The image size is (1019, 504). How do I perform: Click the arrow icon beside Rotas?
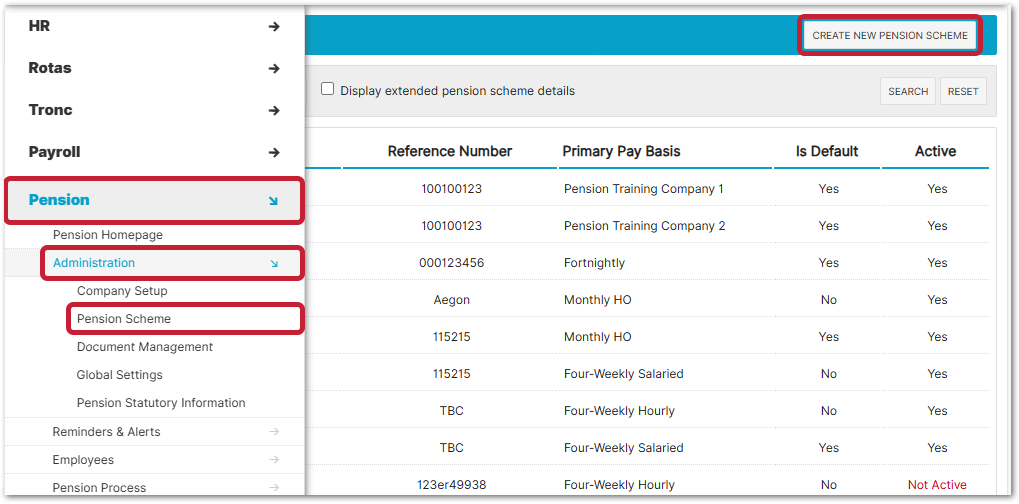click(x=274, y=69)
